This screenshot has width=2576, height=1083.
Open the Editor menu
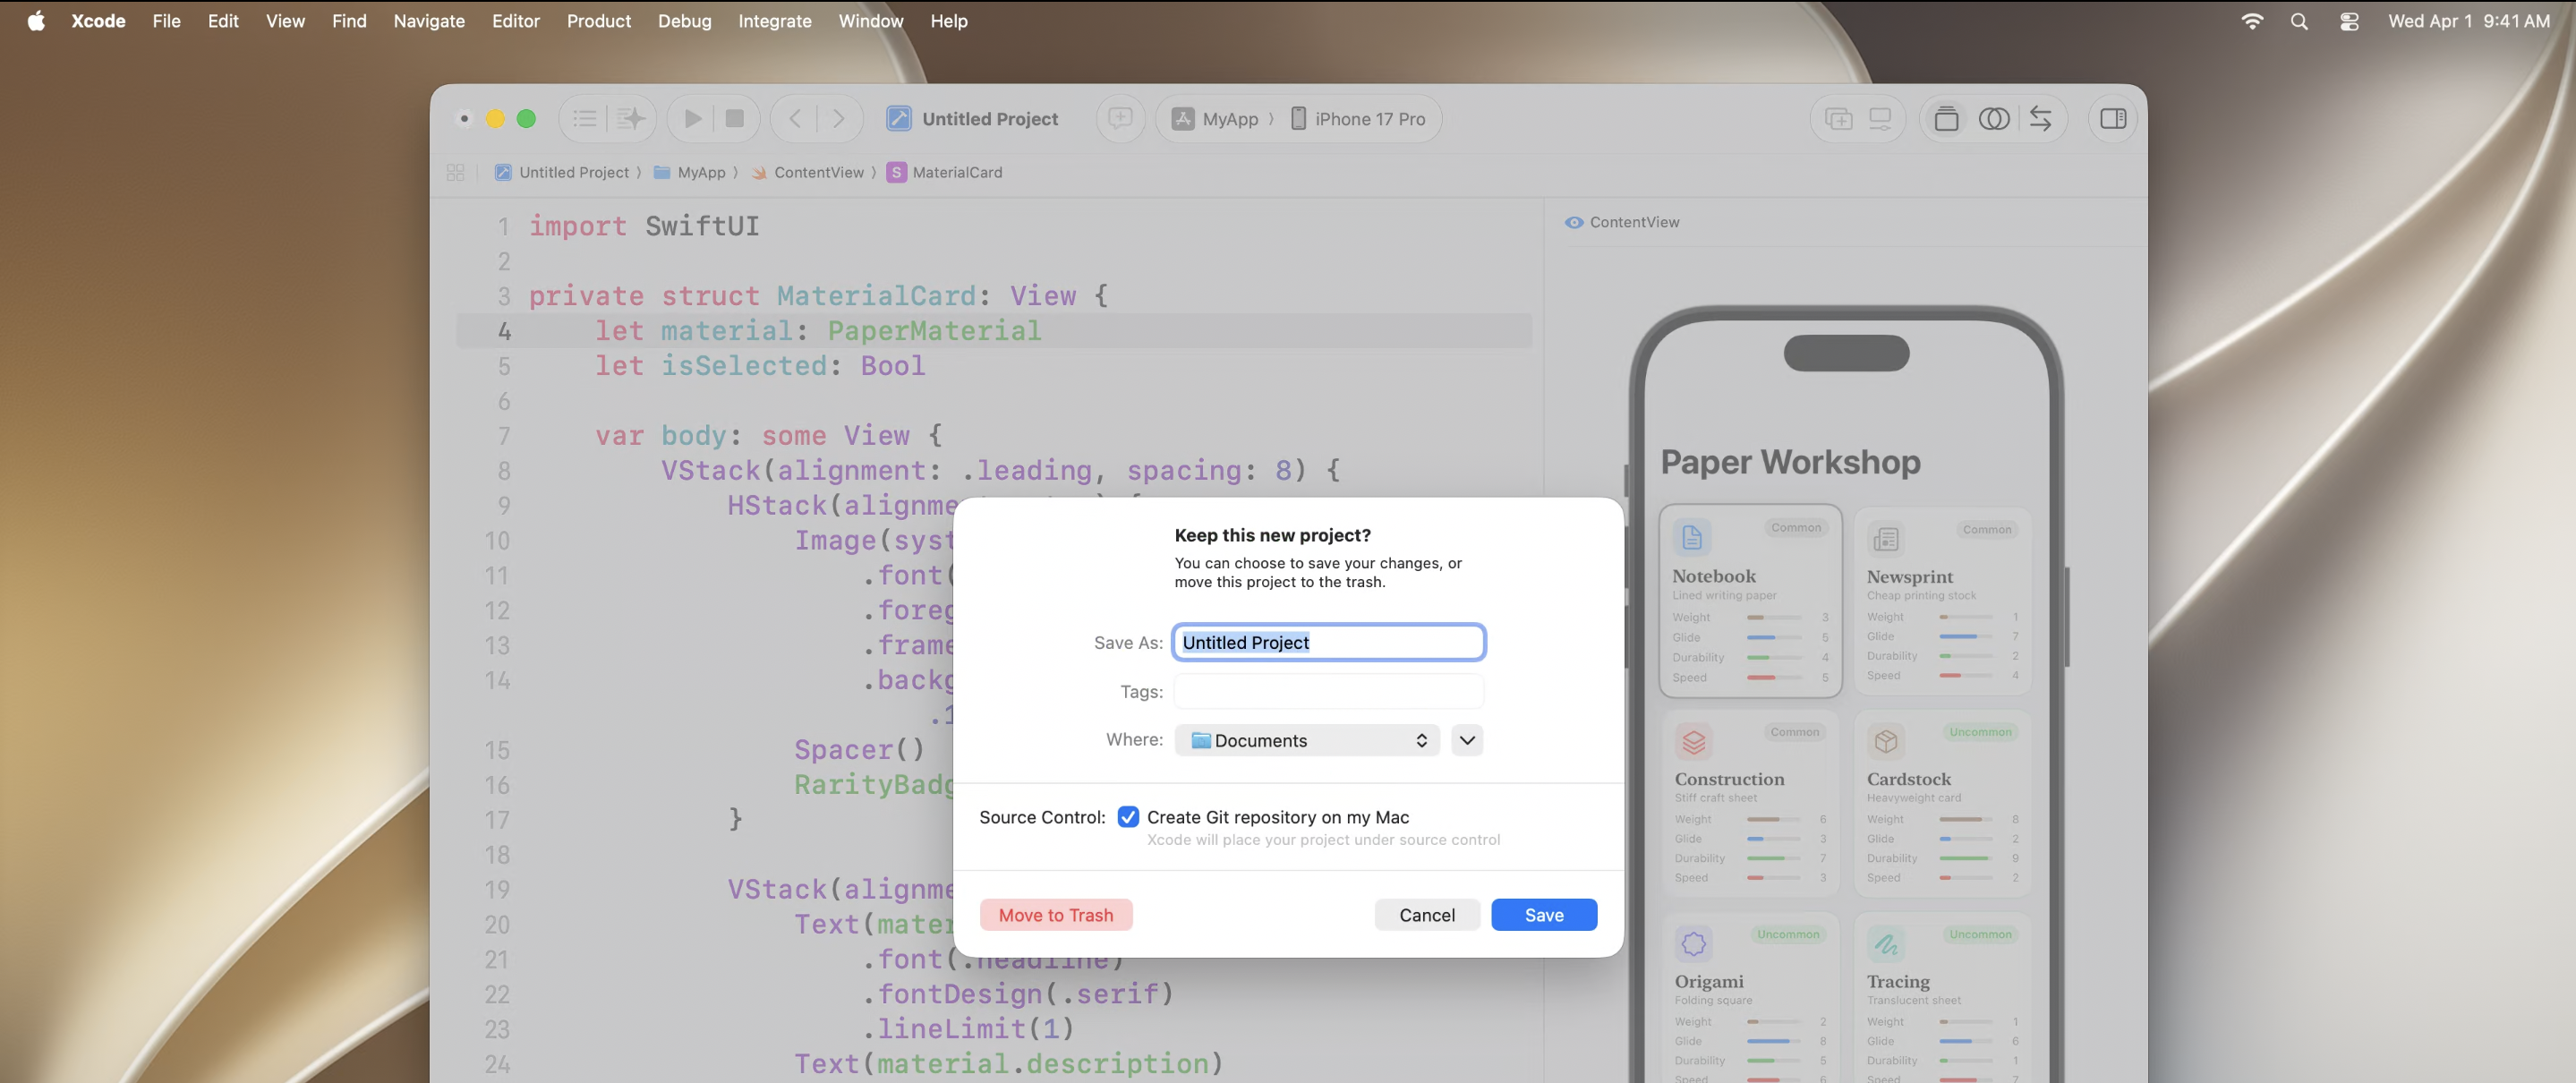(515, 21)
